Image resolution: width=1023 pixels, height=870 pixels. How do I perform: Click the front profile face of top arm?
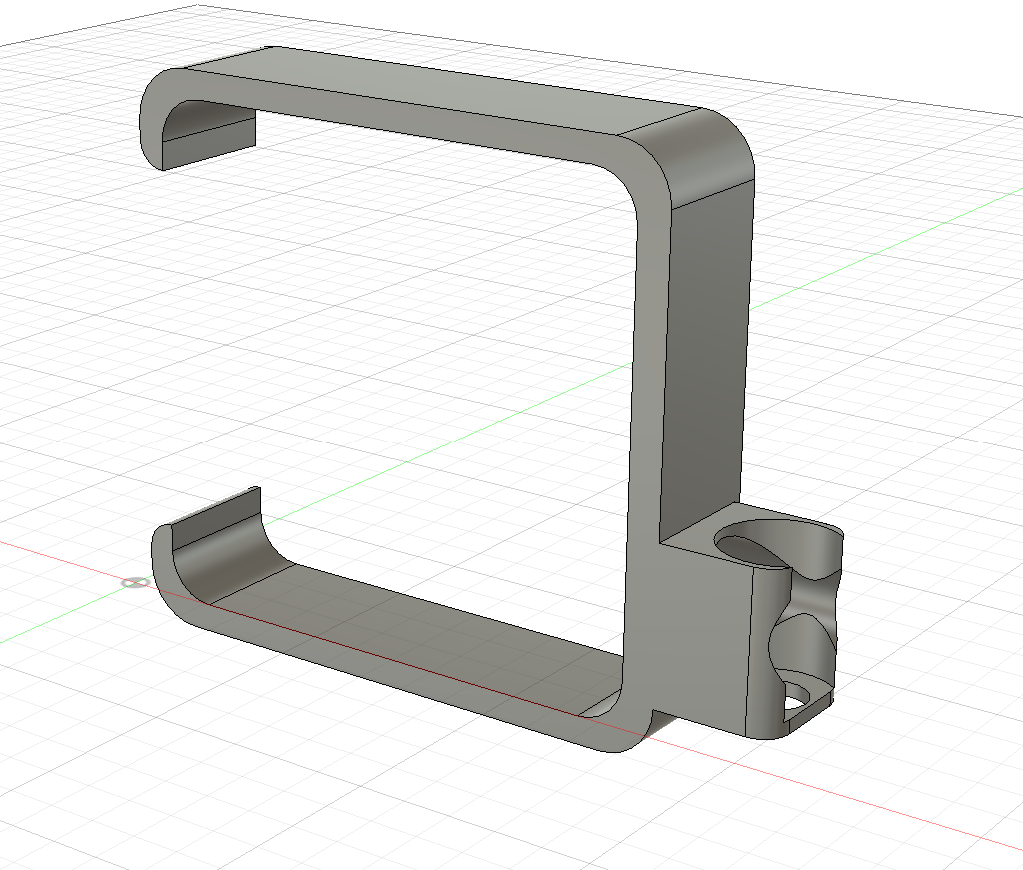(405, 117)
